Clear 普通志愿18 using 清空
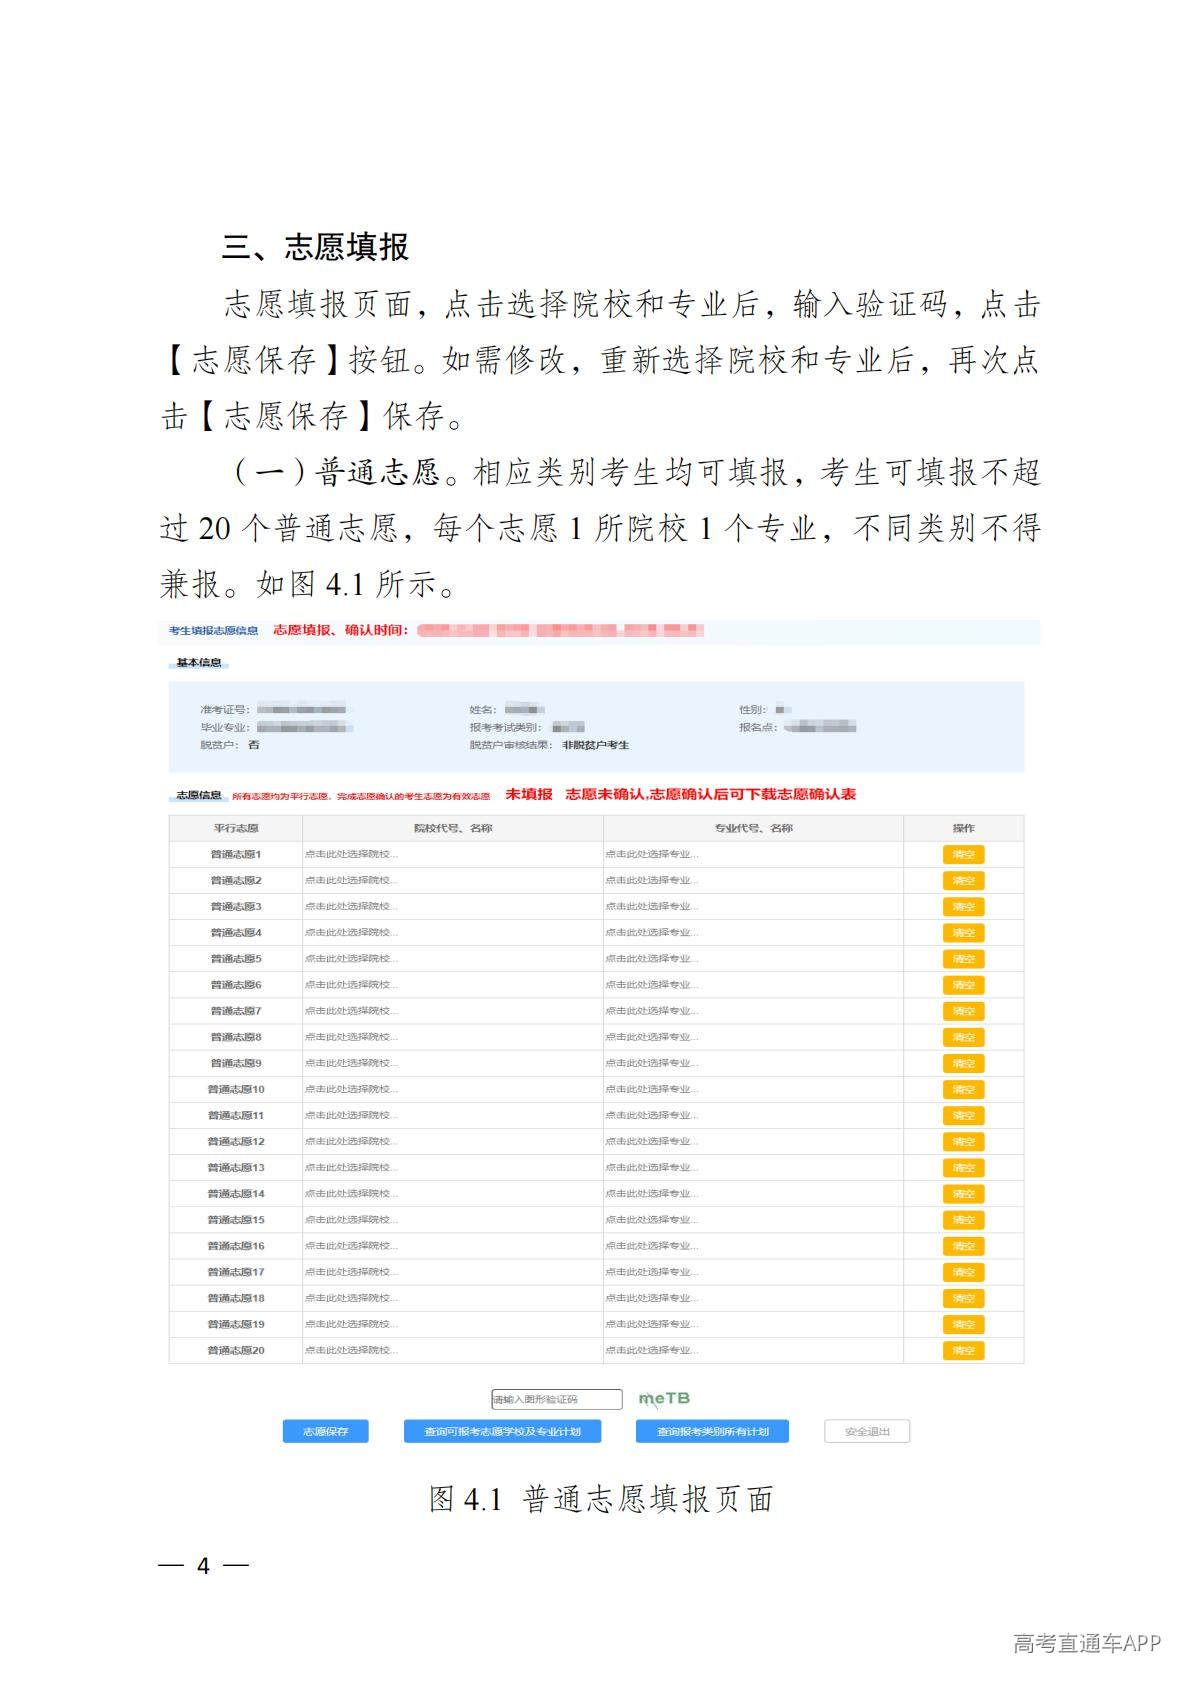The height and width of the screenshot is (1683, 1190). click(x=963, y=1298)
